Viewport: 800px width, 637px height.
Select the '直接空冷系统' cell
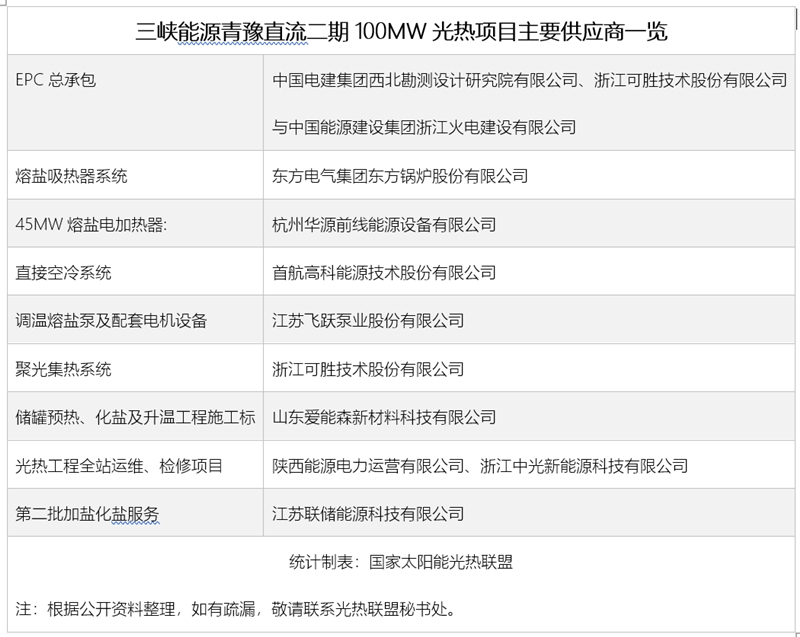pos(135,271)
